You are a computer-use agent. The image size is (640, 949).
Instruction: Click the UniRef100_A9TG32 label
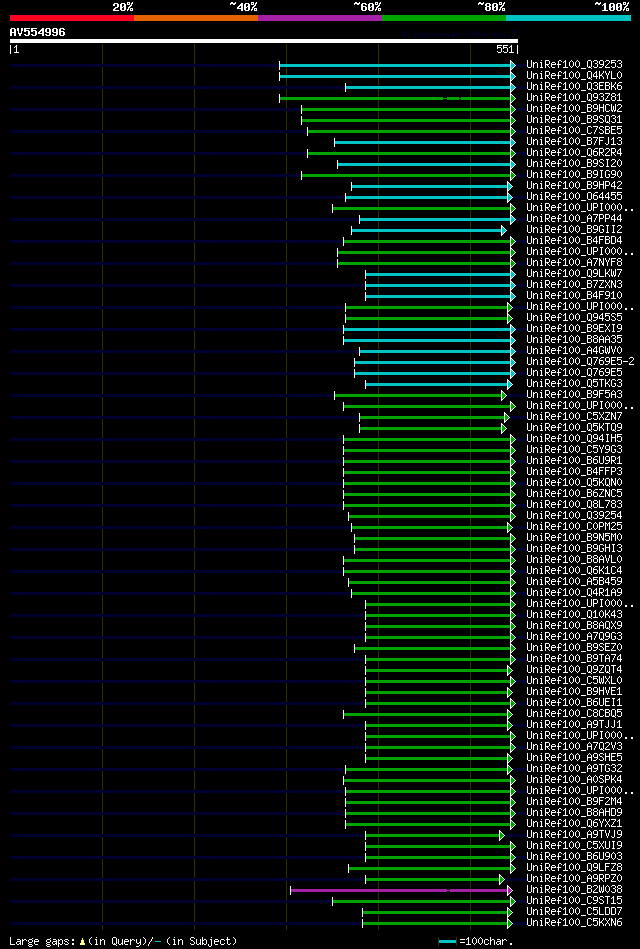(x=575, y=769)
